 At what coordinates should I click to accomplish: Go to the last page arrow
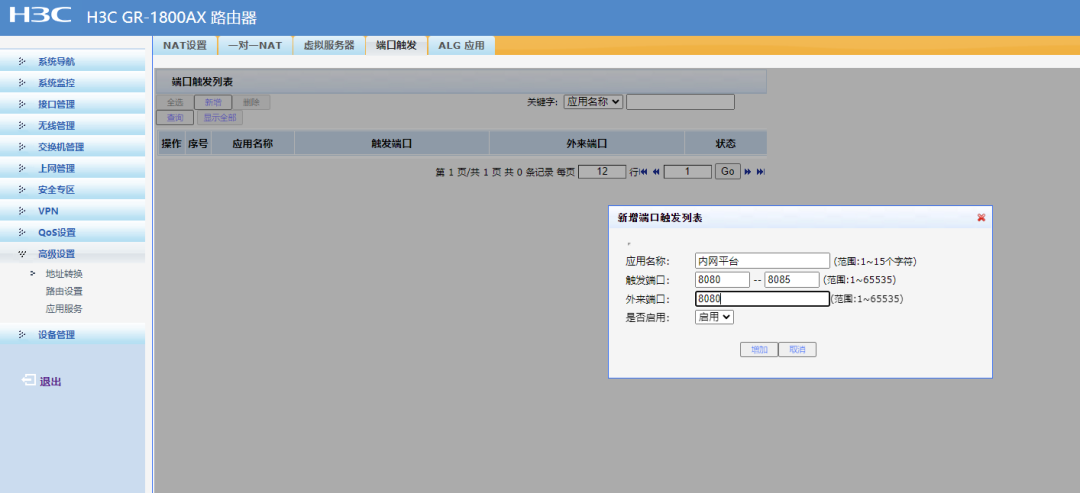pos(760,171)
